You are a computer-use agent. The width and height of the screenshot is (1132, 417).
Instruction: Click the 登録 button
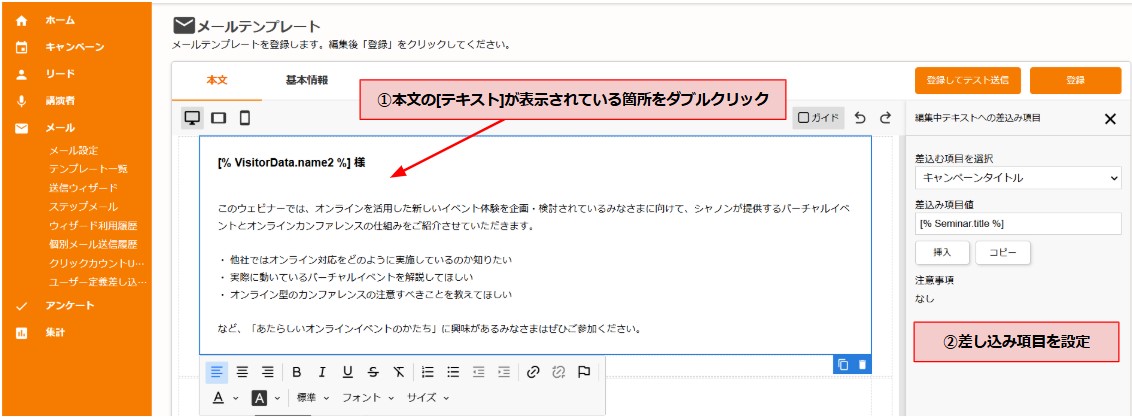tap(1076, 81)
